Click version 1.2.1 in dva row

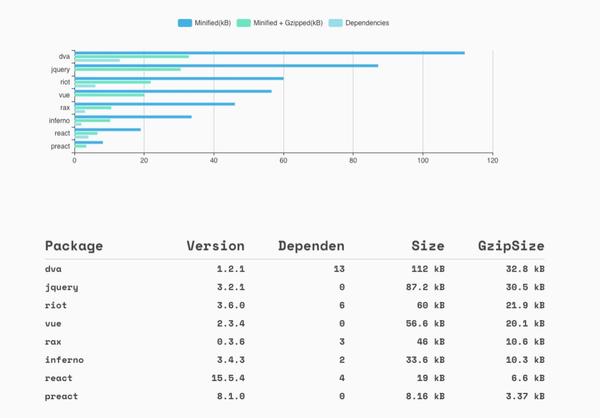click(231, 269)
